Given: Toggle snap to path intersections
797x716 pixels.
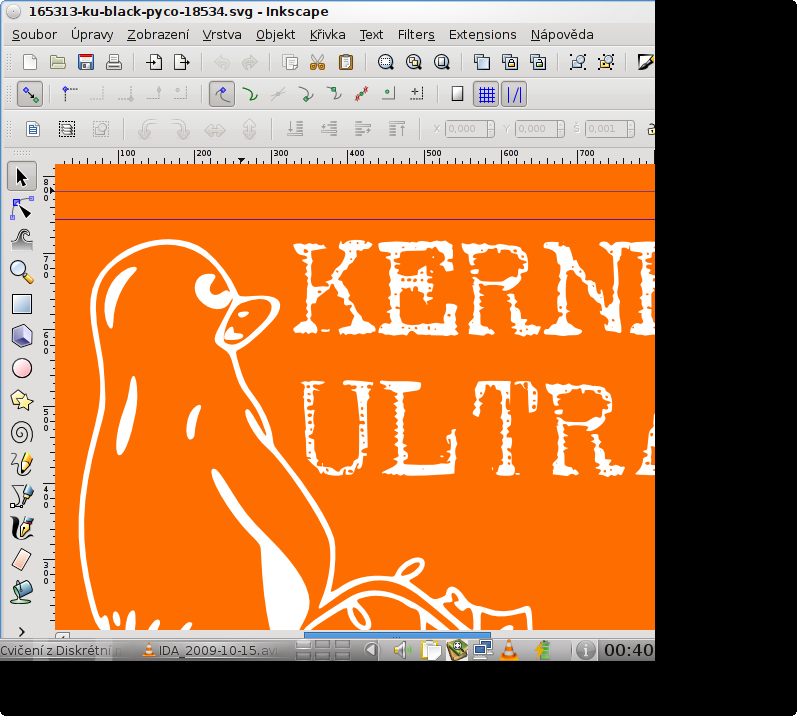Looking at the screenshot, I should [278, 95].
